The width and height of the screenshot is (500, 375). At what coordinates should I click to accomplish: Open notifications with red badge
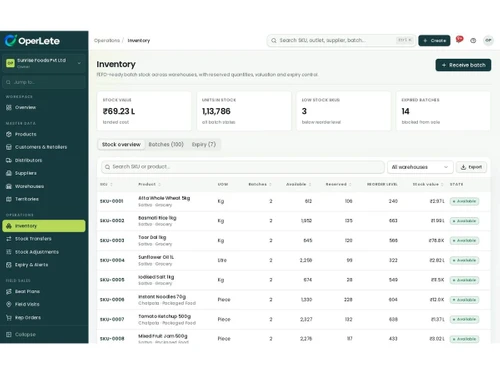tap(459, 40)
